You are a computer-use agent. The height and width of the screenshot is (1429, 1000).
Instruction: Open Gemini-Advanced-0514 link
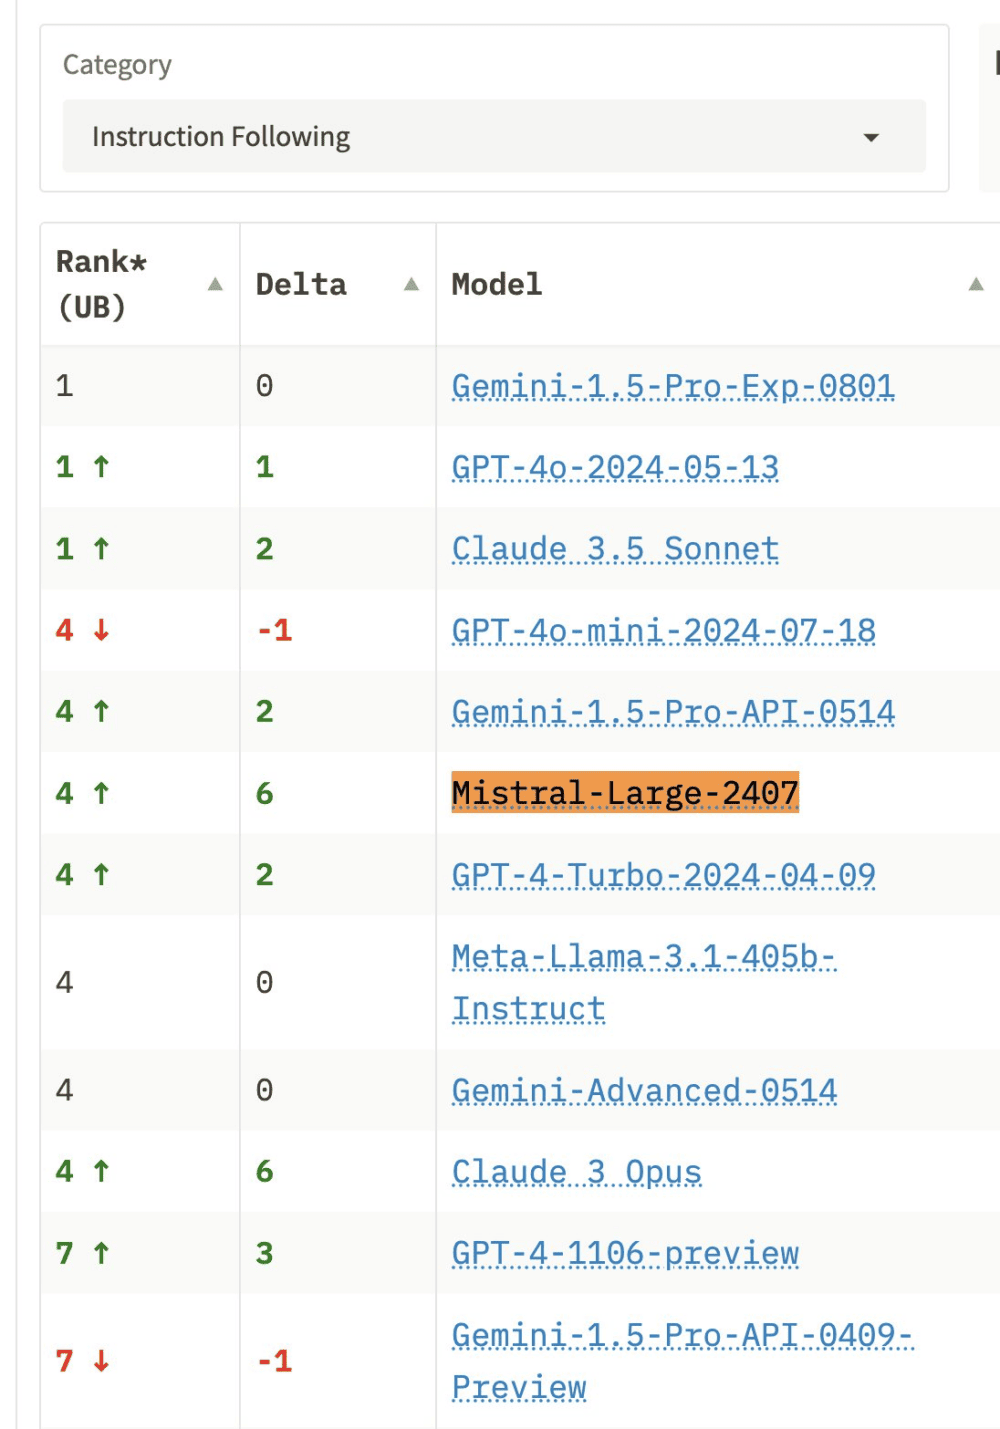click(644, 1090)
